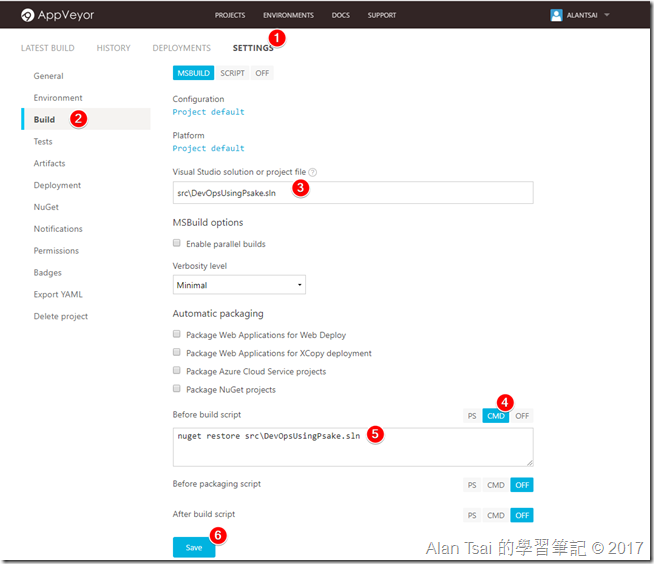Screen dimensions: 654x564
Task: Open Notifications settings section
Action: 58,229
